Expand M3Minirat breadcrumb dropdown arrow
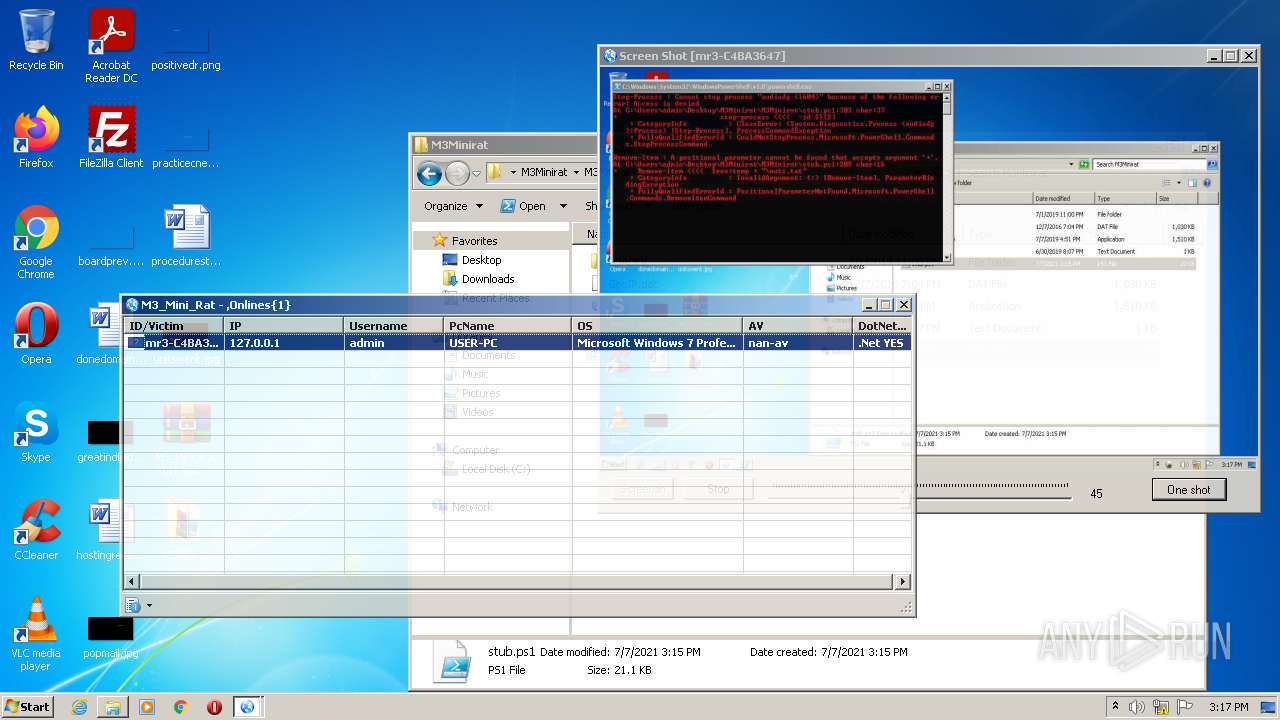1280x720 pixels. (577, 172)
